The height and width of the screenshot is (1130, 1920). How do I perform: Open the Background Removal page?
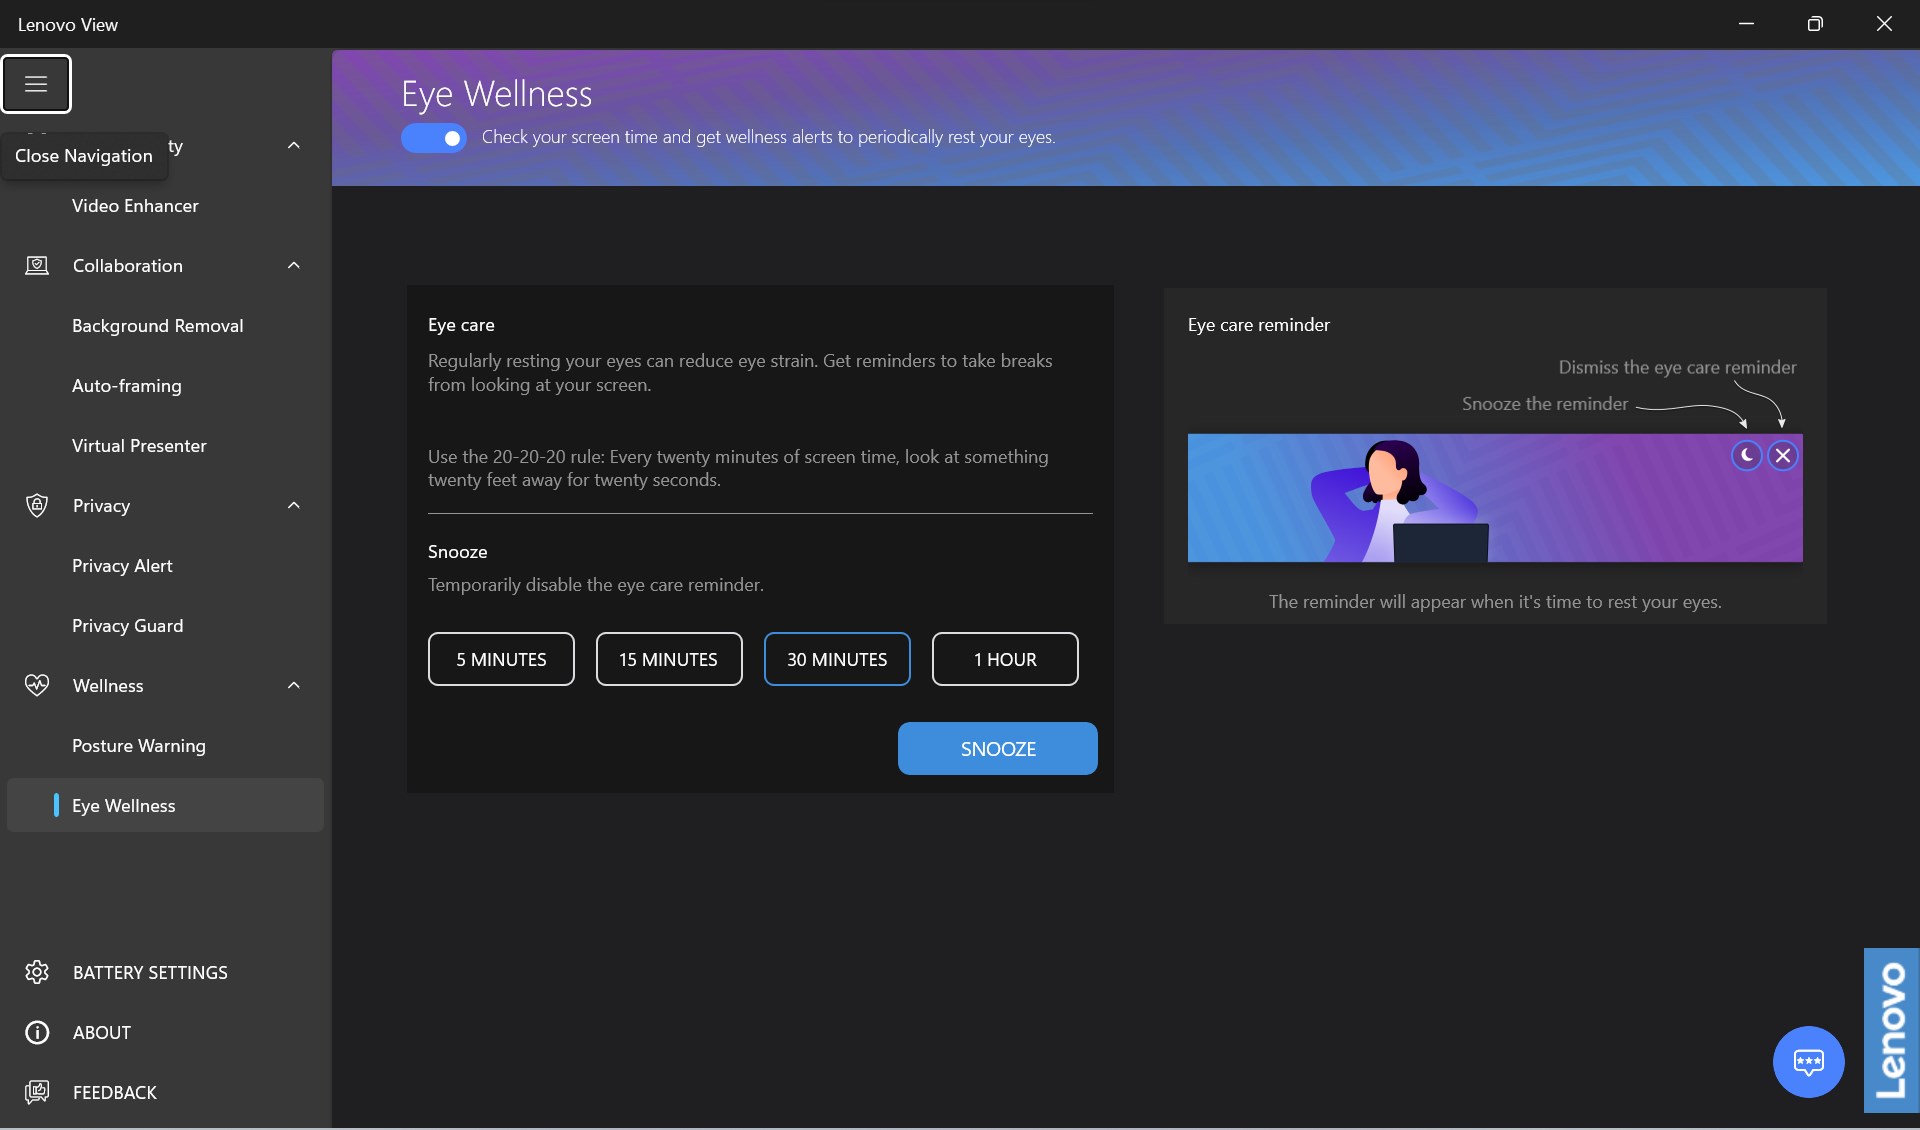[158, 326]
